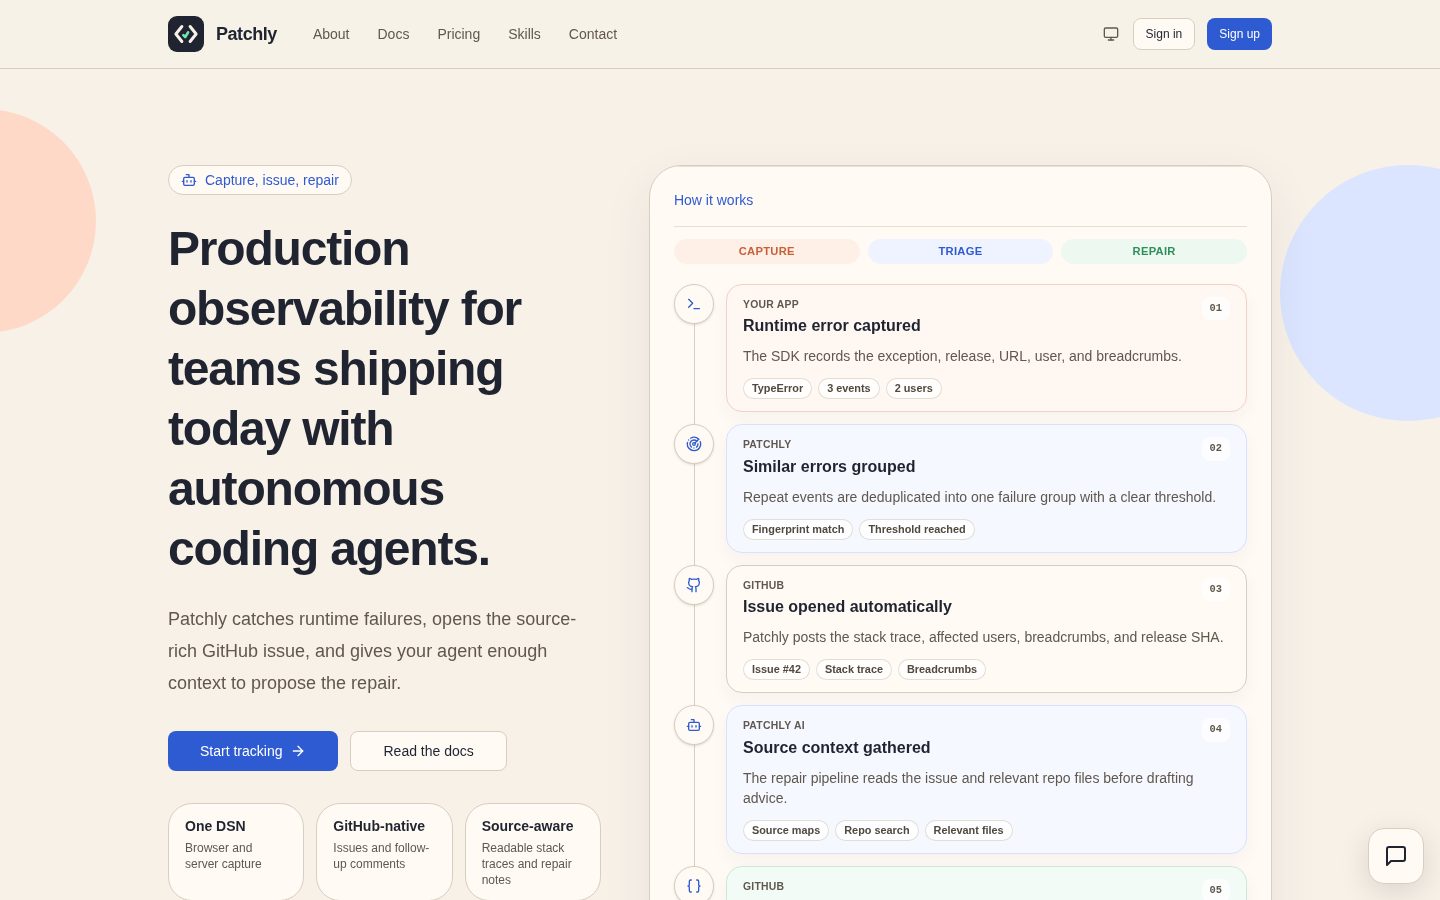Click the GitHub icon beside Issue opened automatically
This screenshot has width=1440, height=900.
(694, 585)
